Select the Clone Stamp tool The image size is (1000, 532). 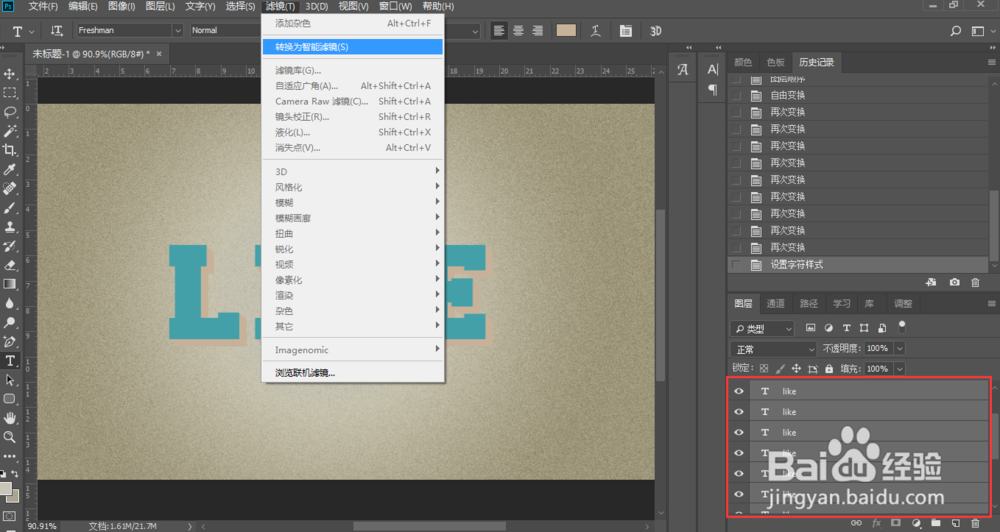point(10,227)
